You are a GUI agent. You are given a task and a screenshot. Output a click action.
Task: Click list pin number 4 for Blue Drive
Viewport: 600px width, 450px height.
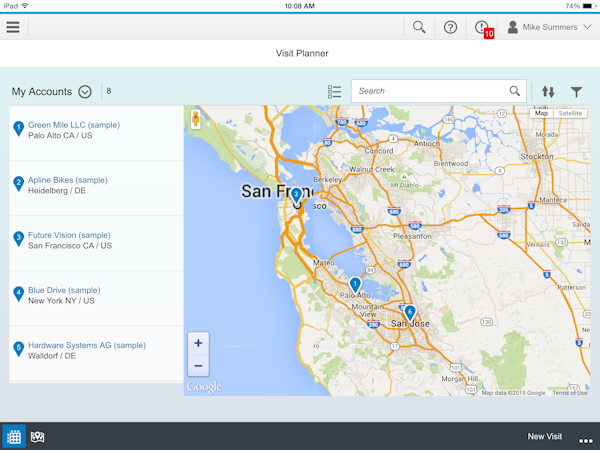pos(18,294)
